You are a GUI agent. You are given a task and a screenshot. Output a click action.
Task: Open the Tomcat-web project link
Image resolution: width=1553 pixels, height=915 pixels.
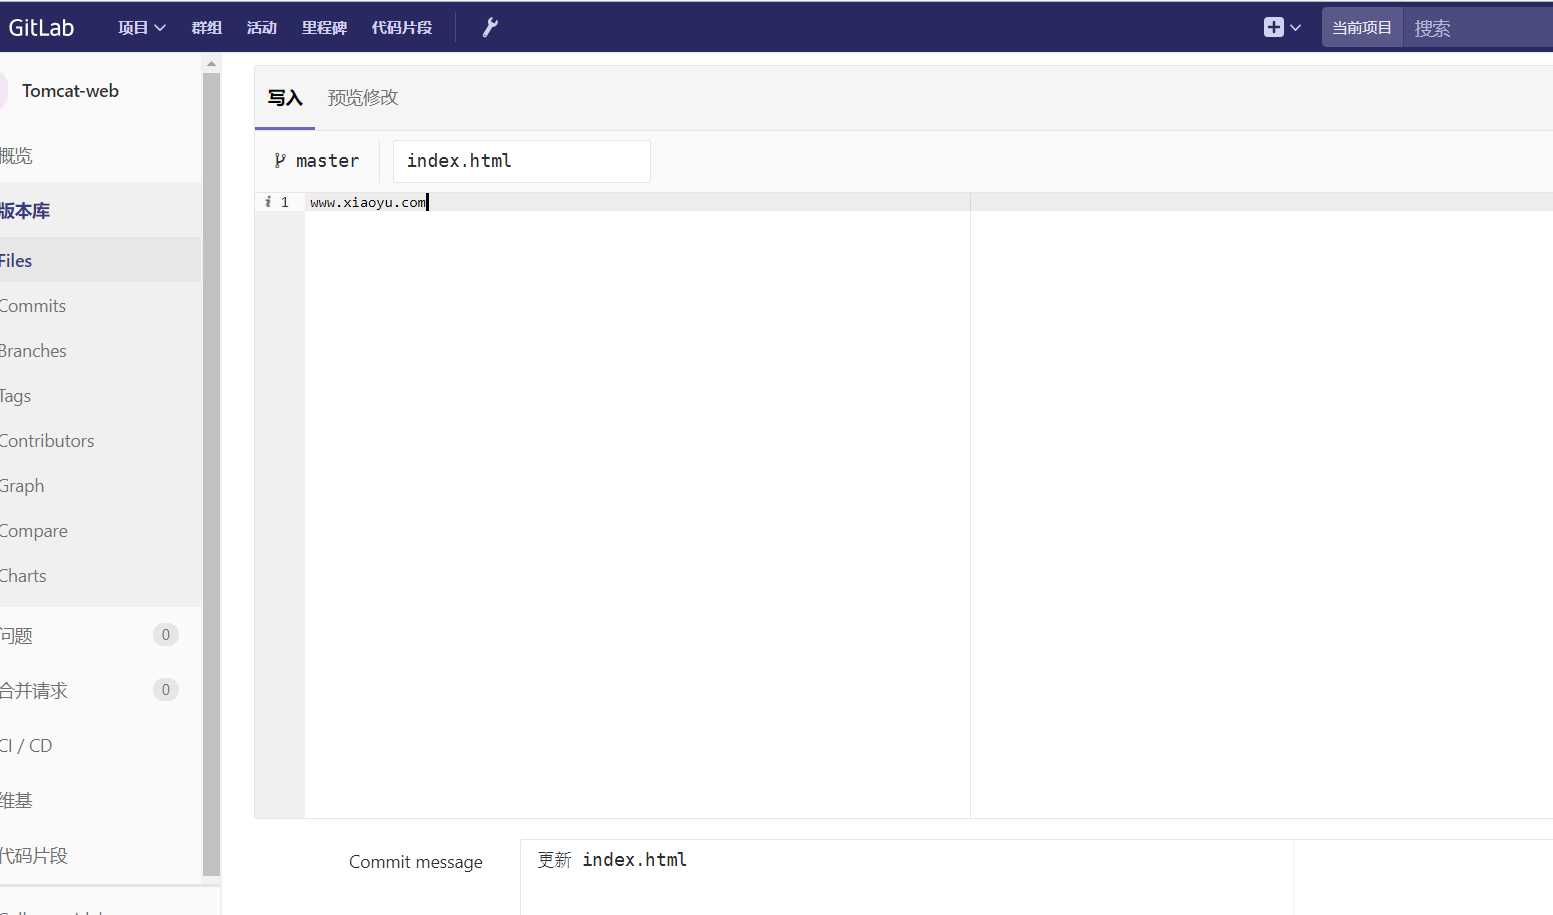[70, 91]
